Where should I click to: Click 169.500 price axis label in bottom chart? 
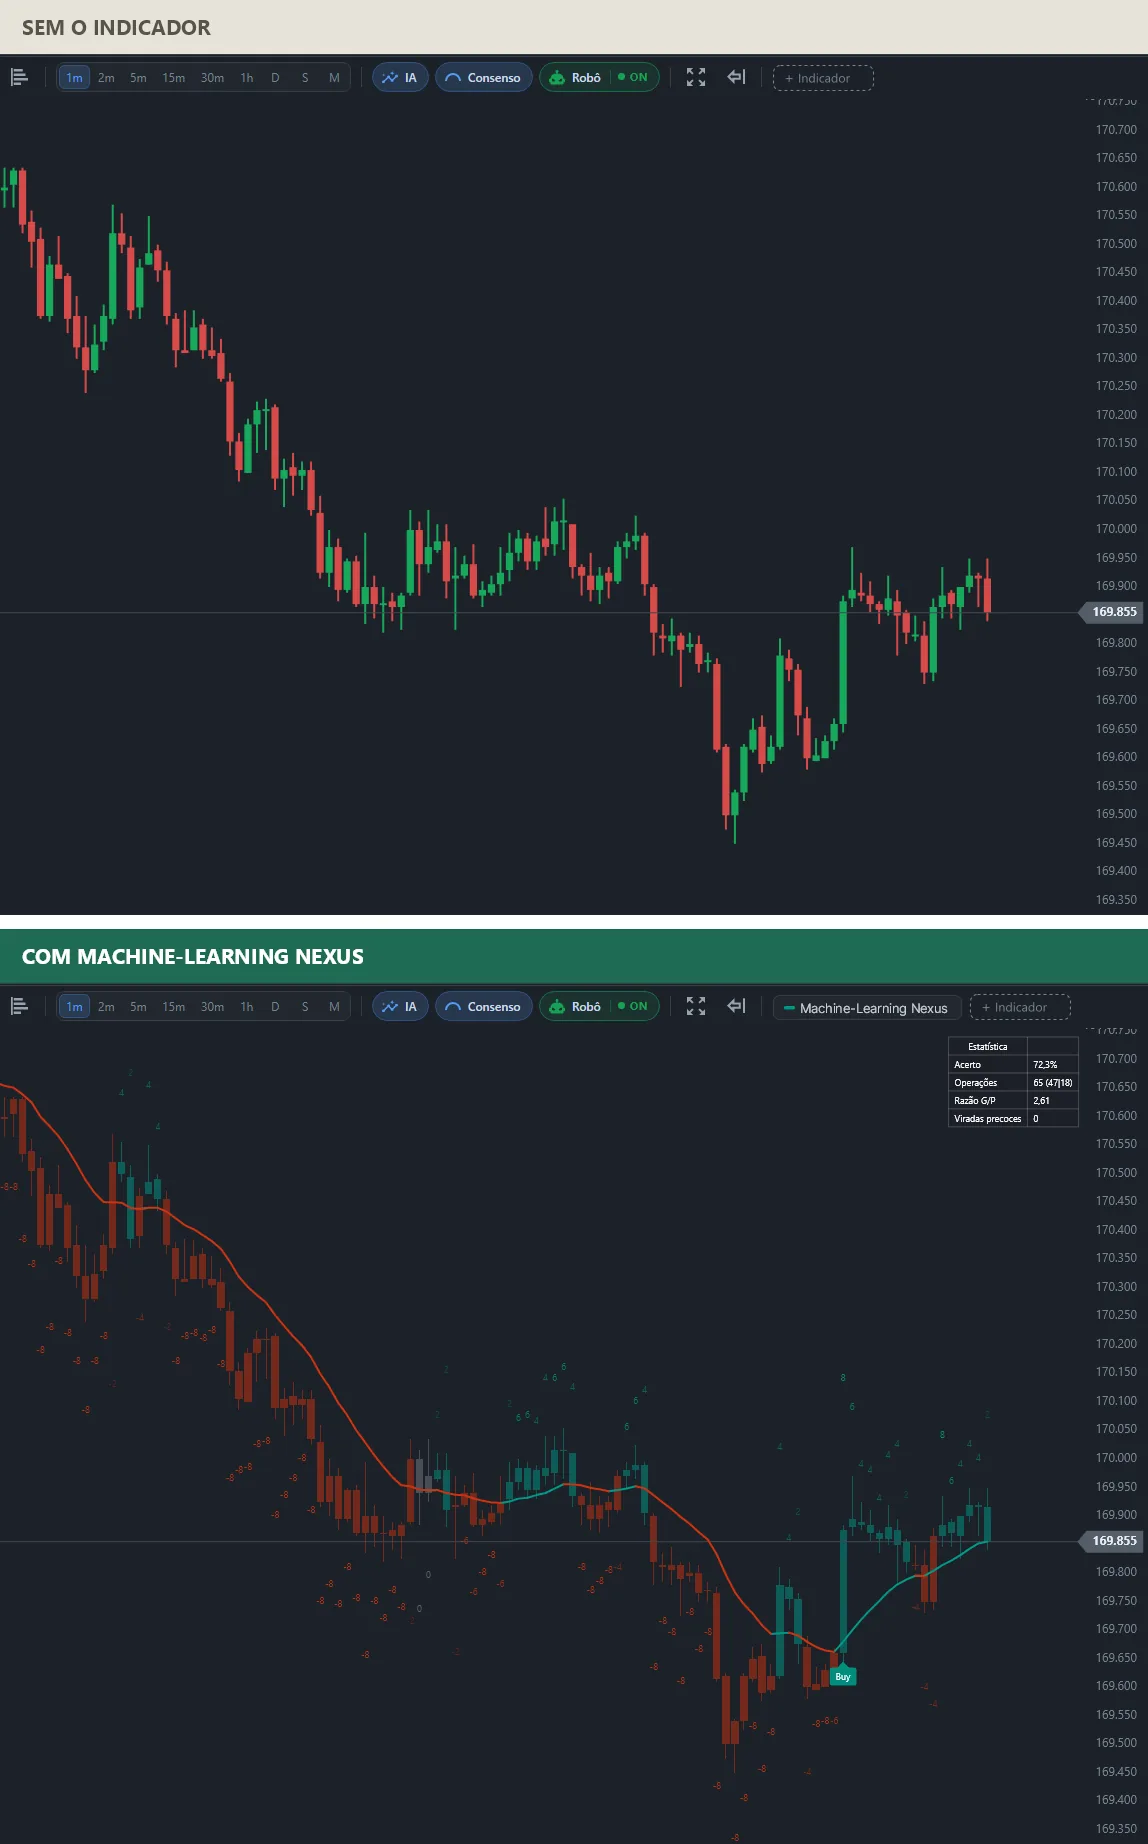[1116, 1743]
